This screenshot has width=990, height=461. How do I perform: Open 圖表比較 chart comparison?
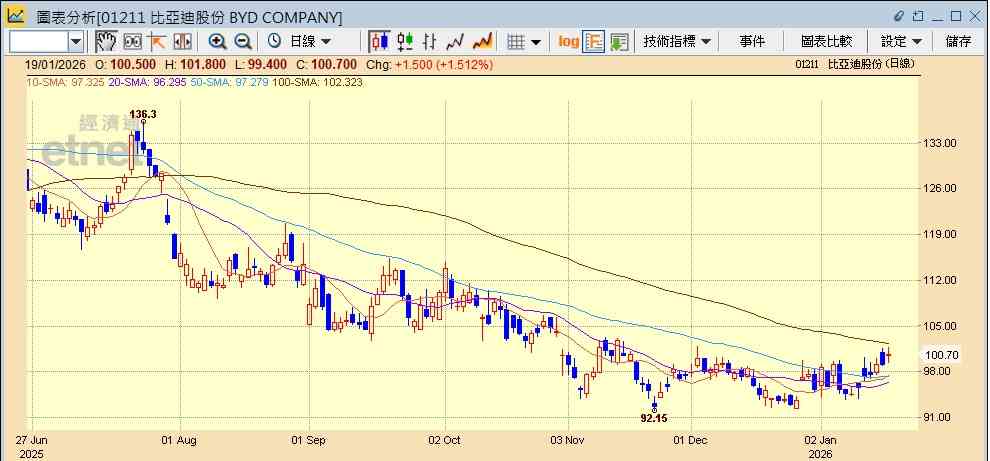[826, 42]
